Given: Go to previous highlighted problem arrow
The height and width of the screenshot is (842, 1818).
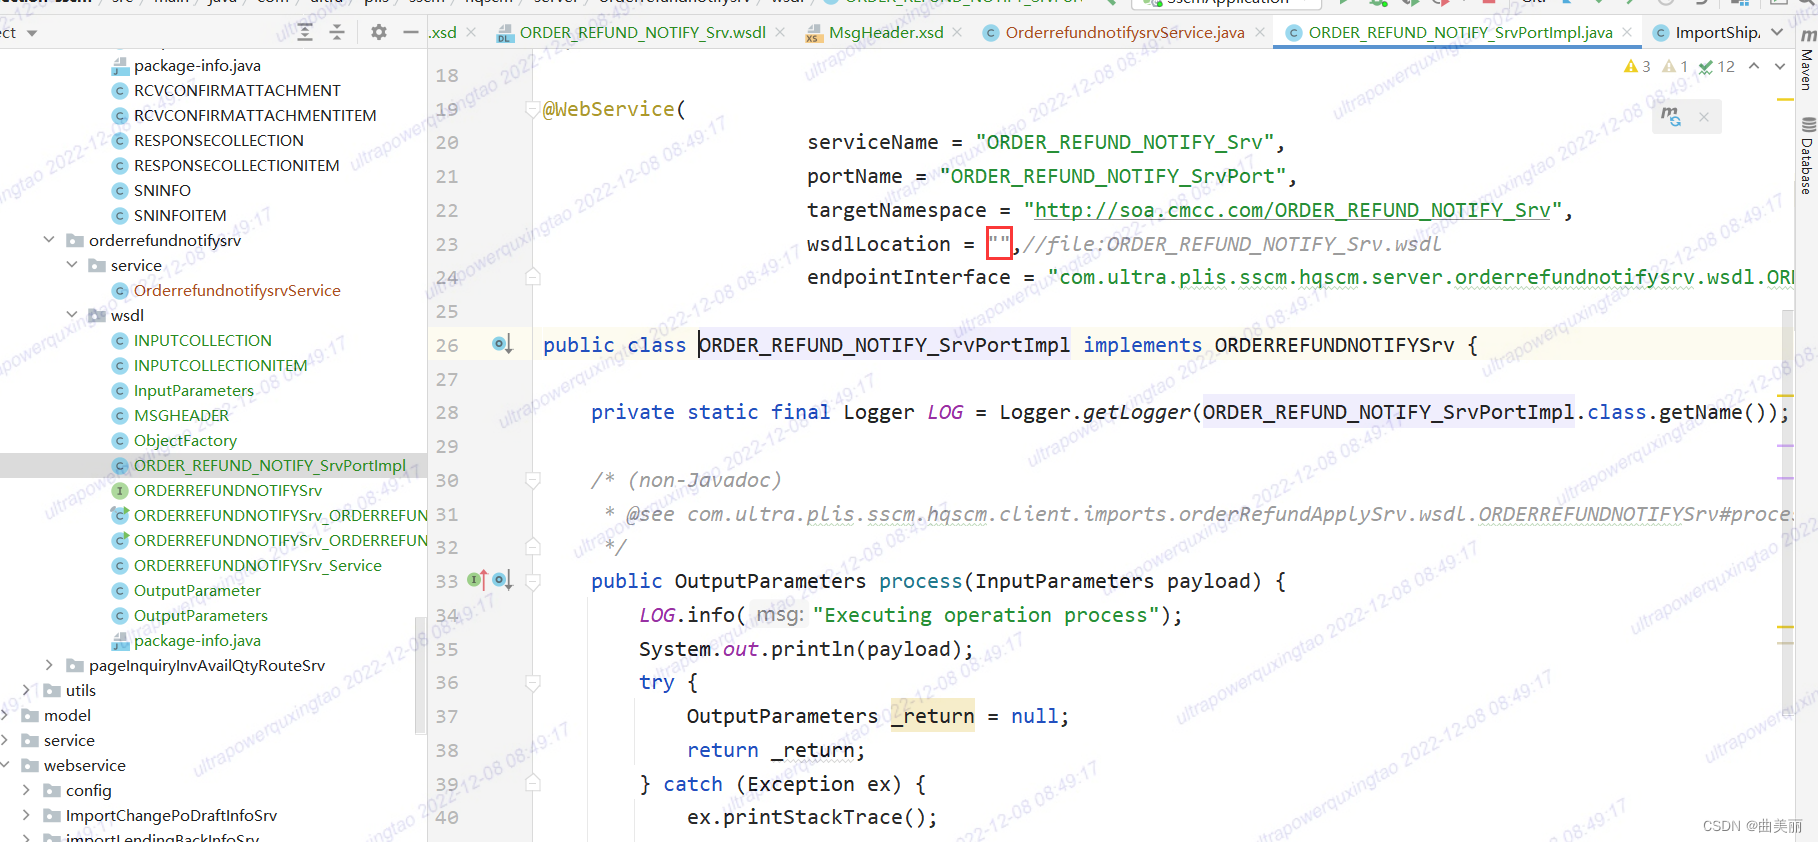Looking at the screenshot, I should 1754,66.
